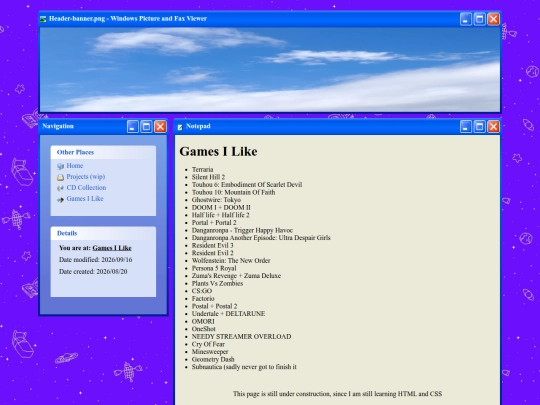Click Danganronpa - Trigger Happy Havoc
Image resolution: width=540 pixels, height=405 pixels.
click(242, 230)
